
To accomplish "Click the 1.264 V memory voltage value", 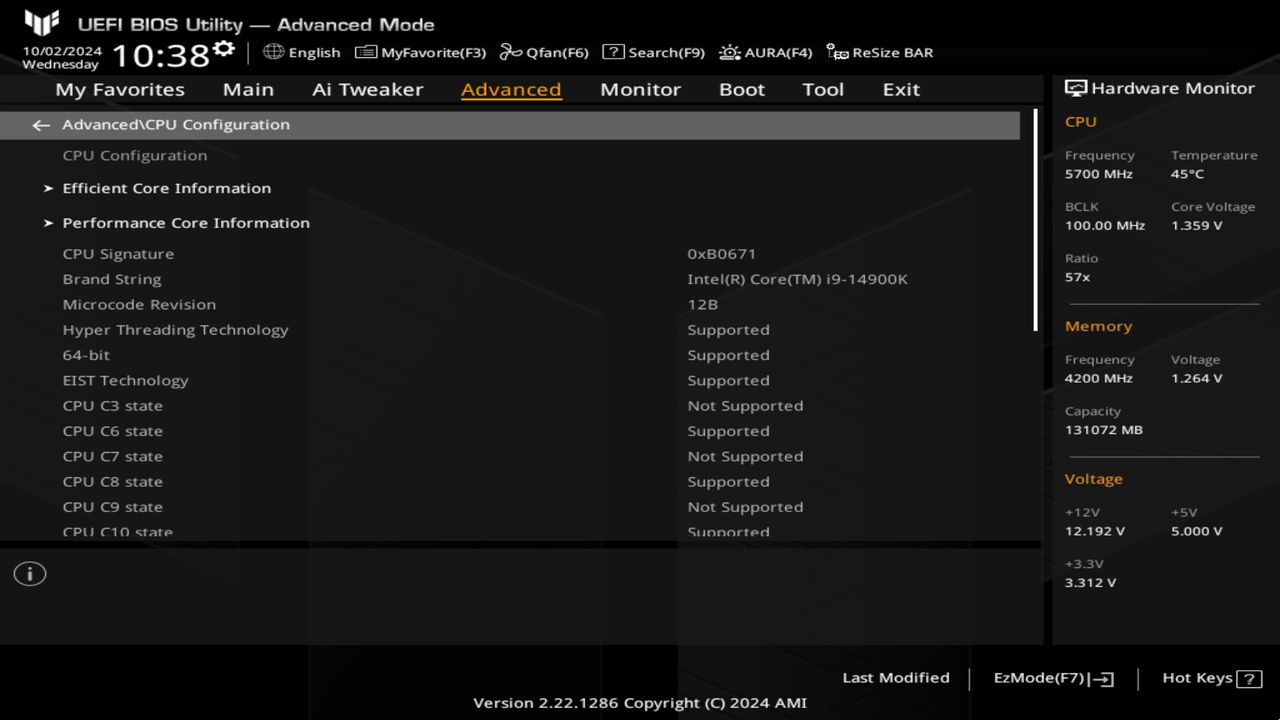I will [x=1196, y=379].
